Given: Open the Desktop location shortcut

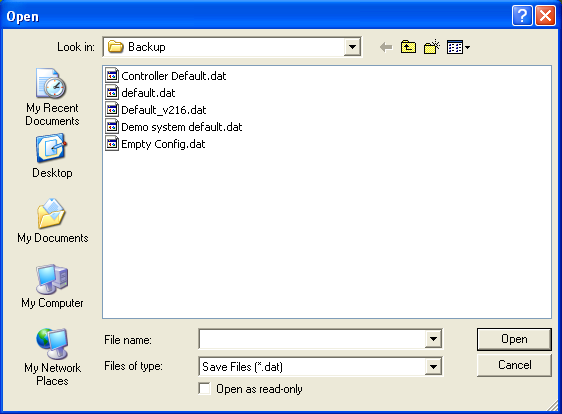Looking at the screenshot, I should 52,156.
